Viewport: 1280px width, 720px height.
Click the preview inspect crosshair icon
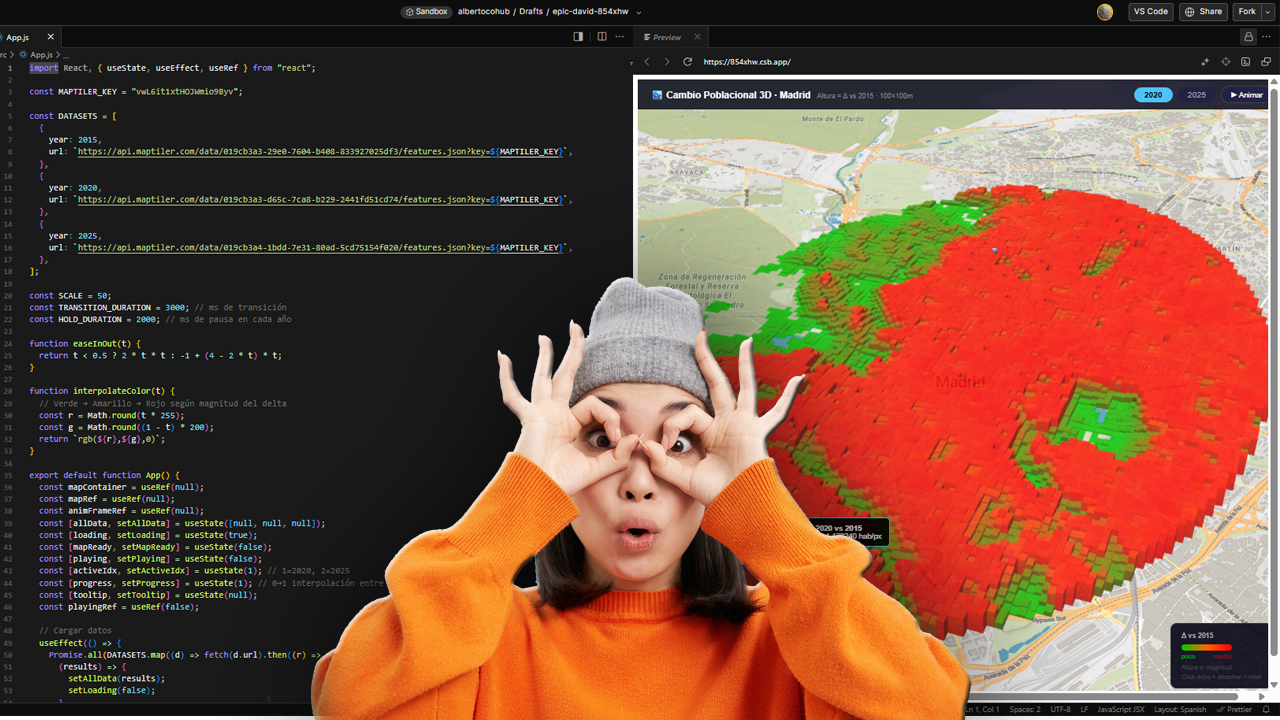point(1226,62)
